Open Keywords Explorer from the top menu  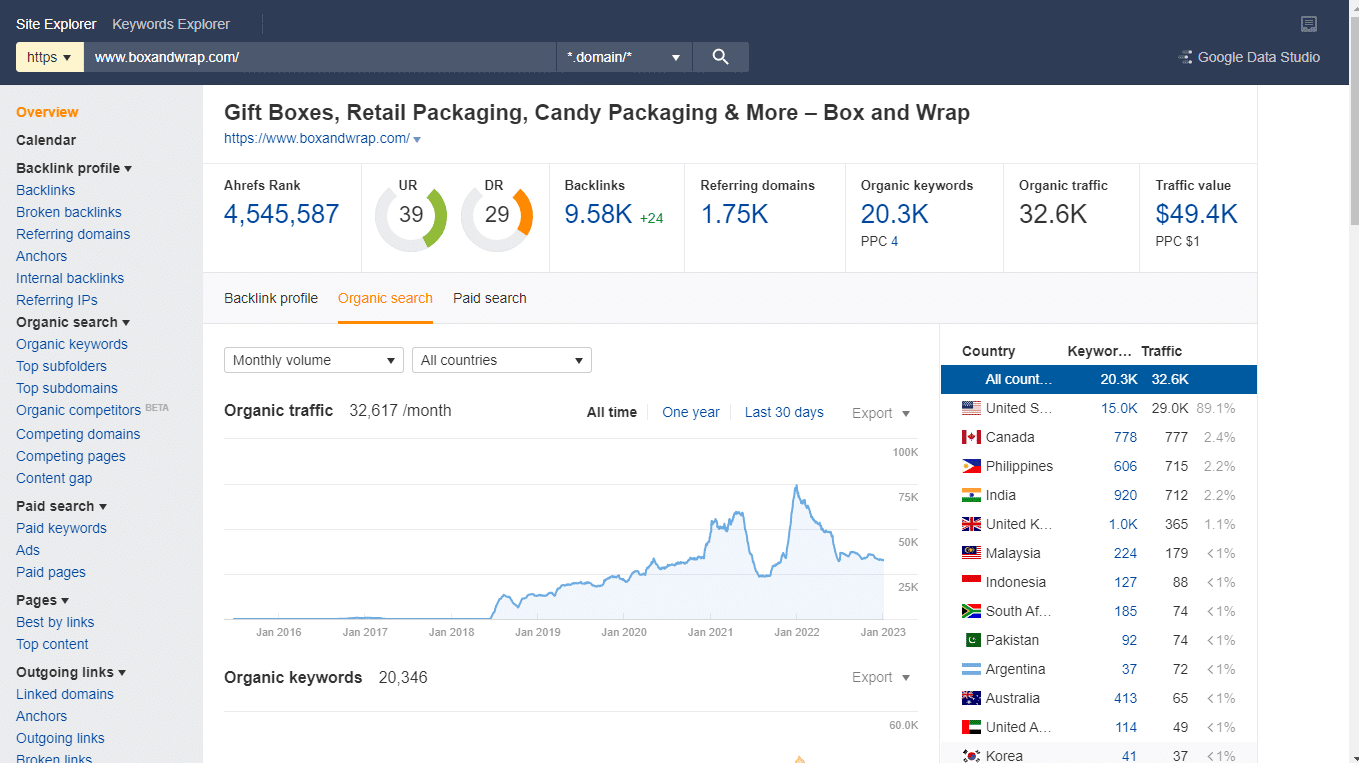170,23
